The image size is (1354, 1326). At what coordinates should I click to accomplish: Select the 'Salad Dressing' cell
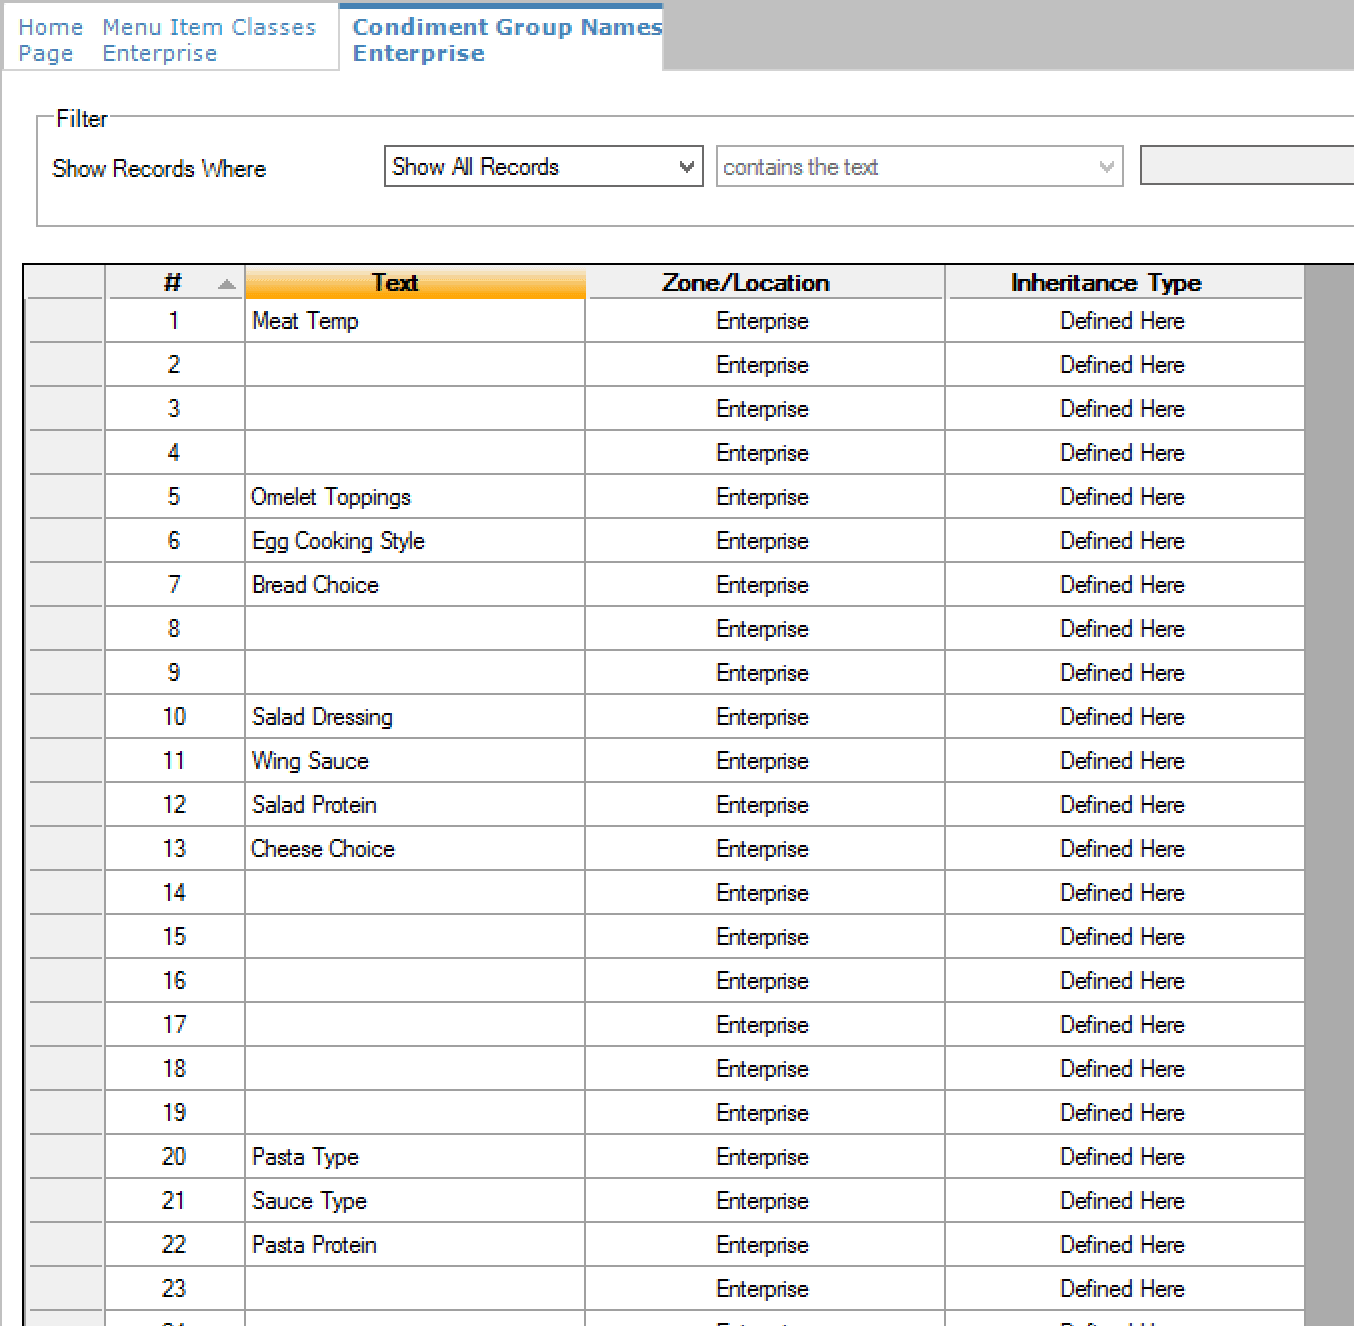pyautogui.click(x=415, y=717)
